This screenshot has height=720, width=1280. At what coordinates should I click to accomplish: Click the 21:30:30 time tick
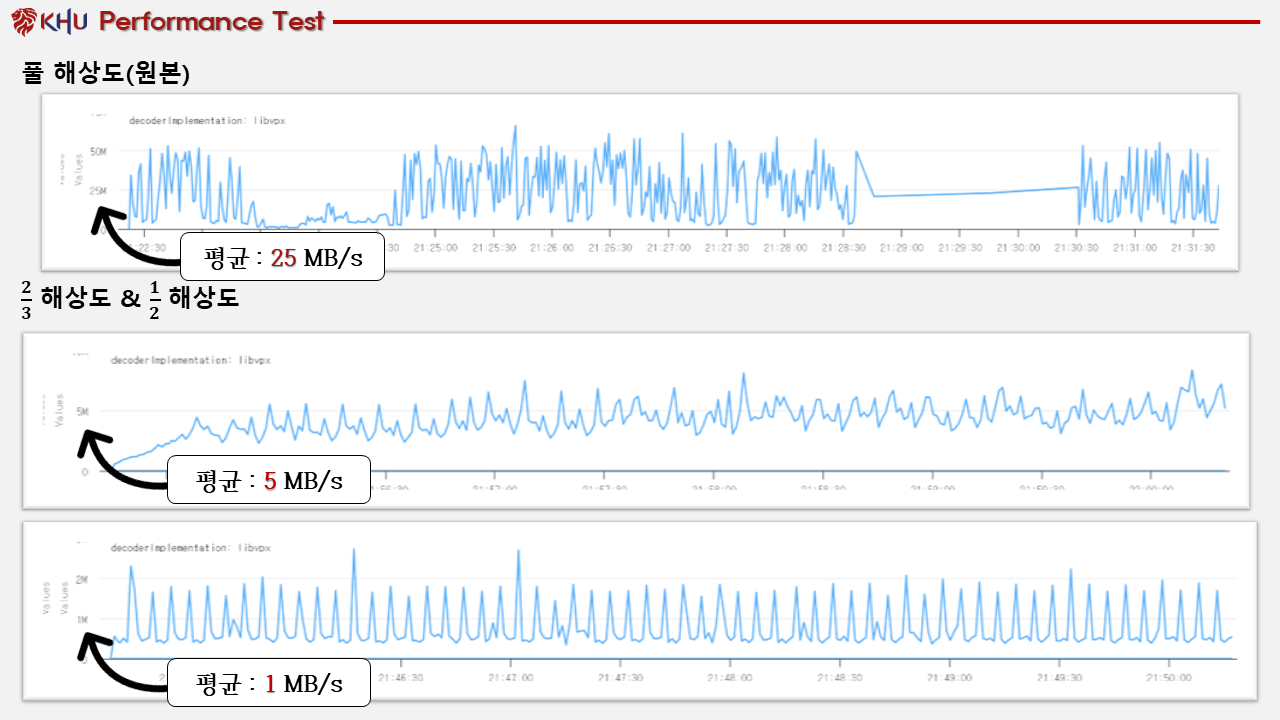click(1078, 247)
